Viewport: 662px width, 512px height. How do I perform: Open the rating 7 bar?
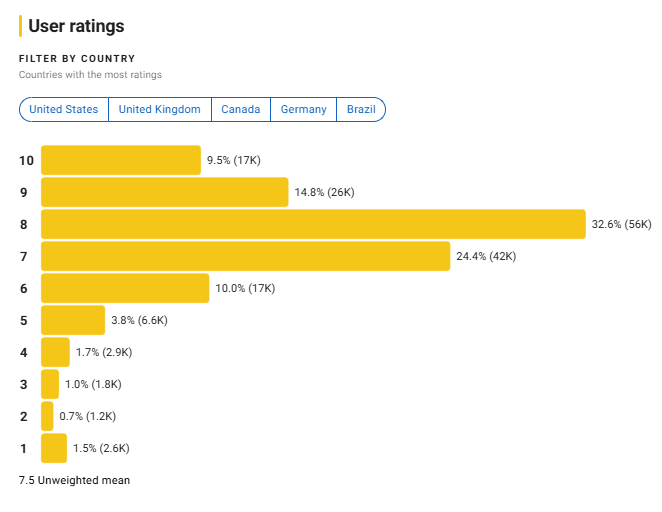(x=245, y=256)
